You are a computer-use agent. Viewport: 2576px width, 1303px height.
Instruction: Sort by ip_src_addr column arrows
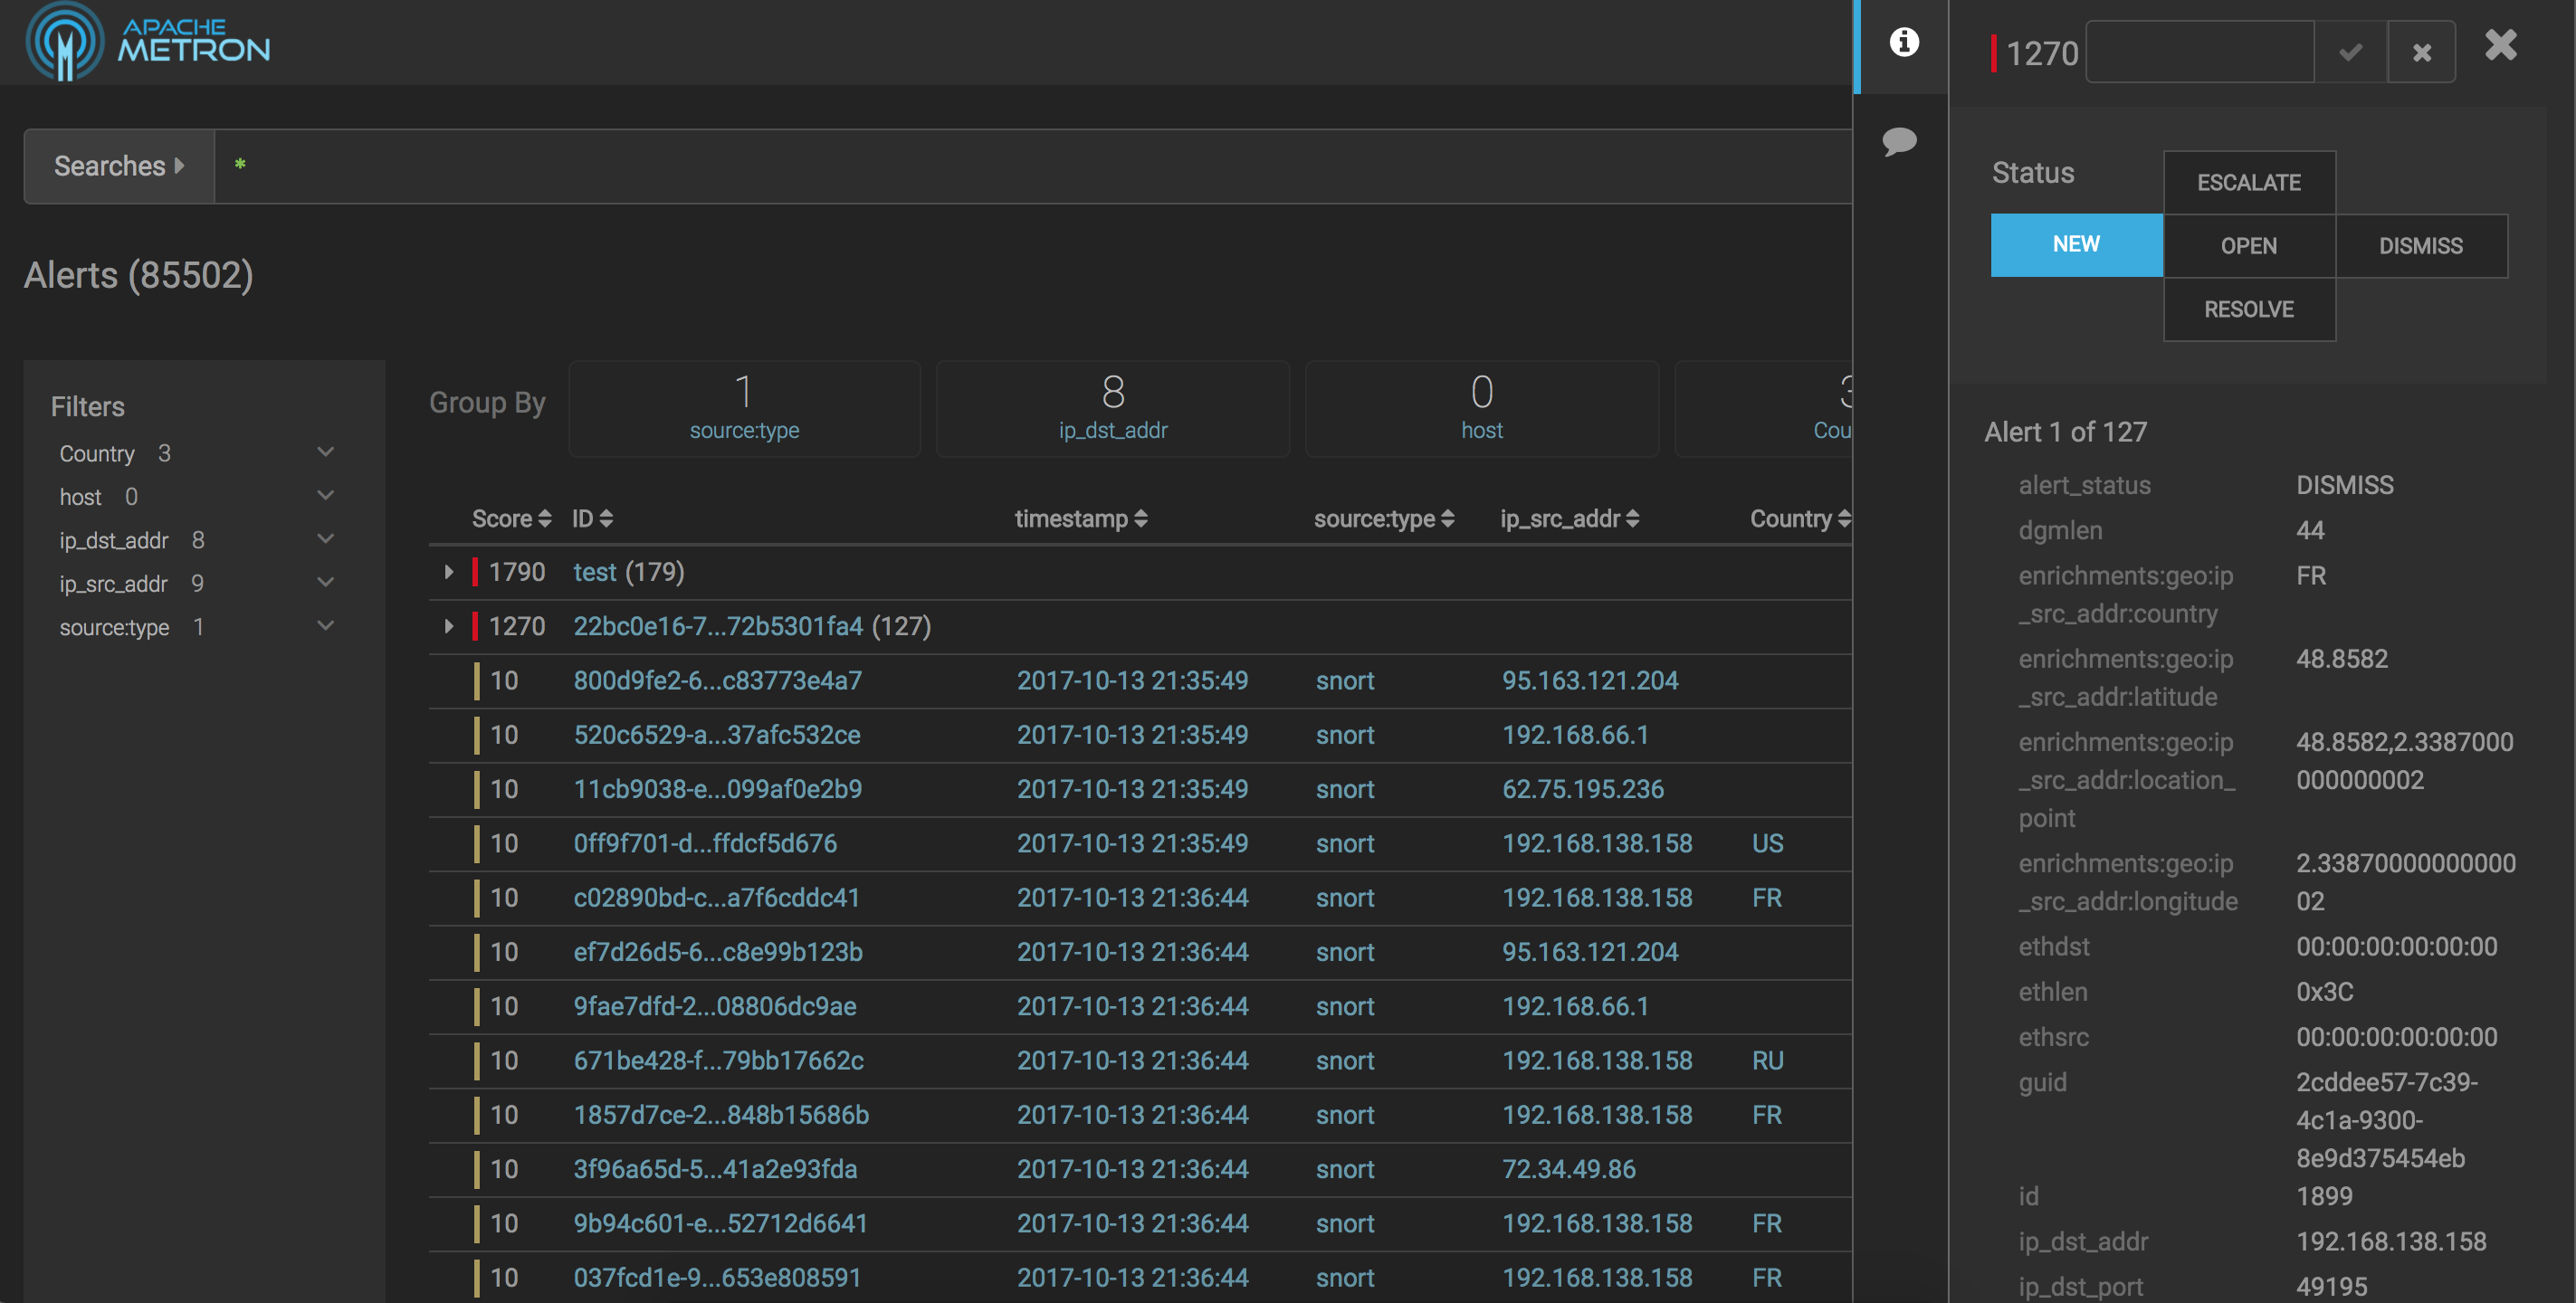pyautogui.click(x=1632, y=519)
